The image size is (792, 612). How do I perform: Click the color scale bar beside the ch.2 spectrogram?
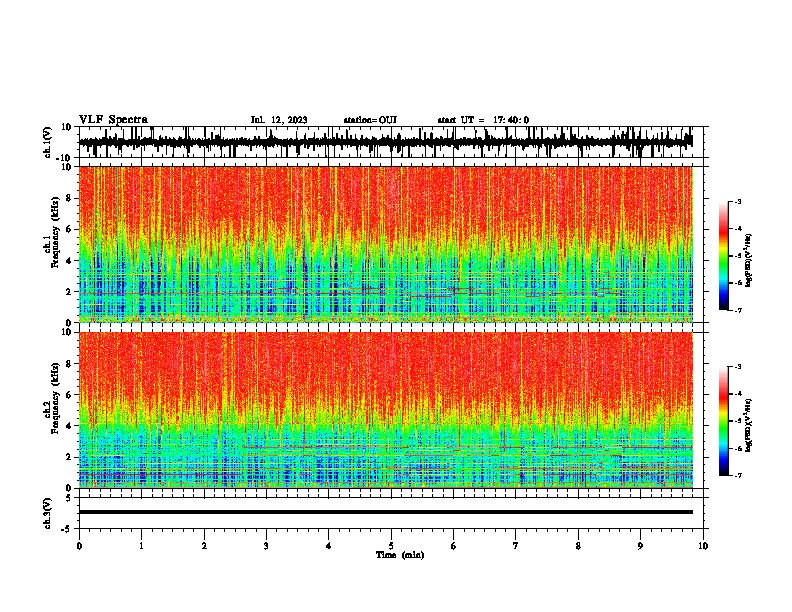tap(723, 421)
